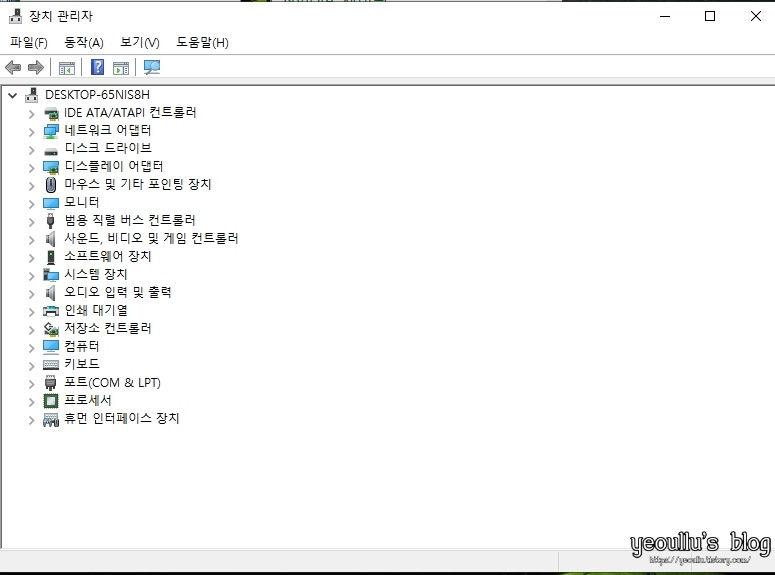775x575 pixels.
Task: Open the 동작(A) menu
Action: click(x=84, y=43)
